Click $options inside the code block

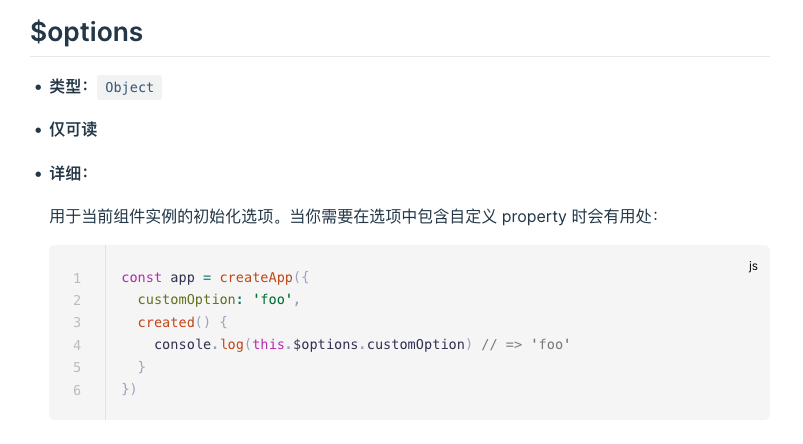pos(326,344)
